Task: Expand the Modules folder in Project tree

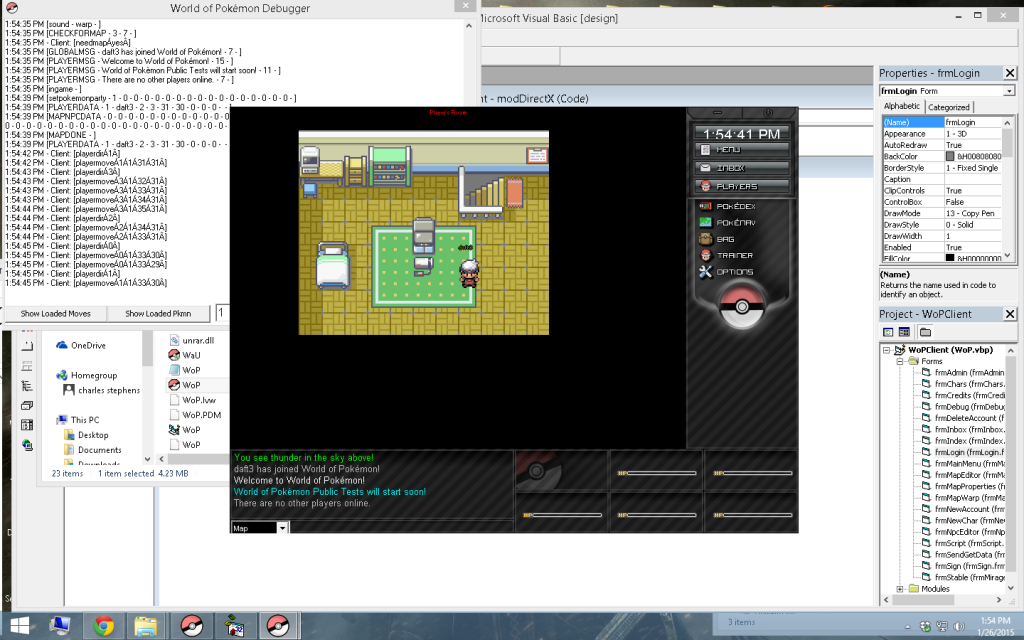Action: (x=899, y=589)
